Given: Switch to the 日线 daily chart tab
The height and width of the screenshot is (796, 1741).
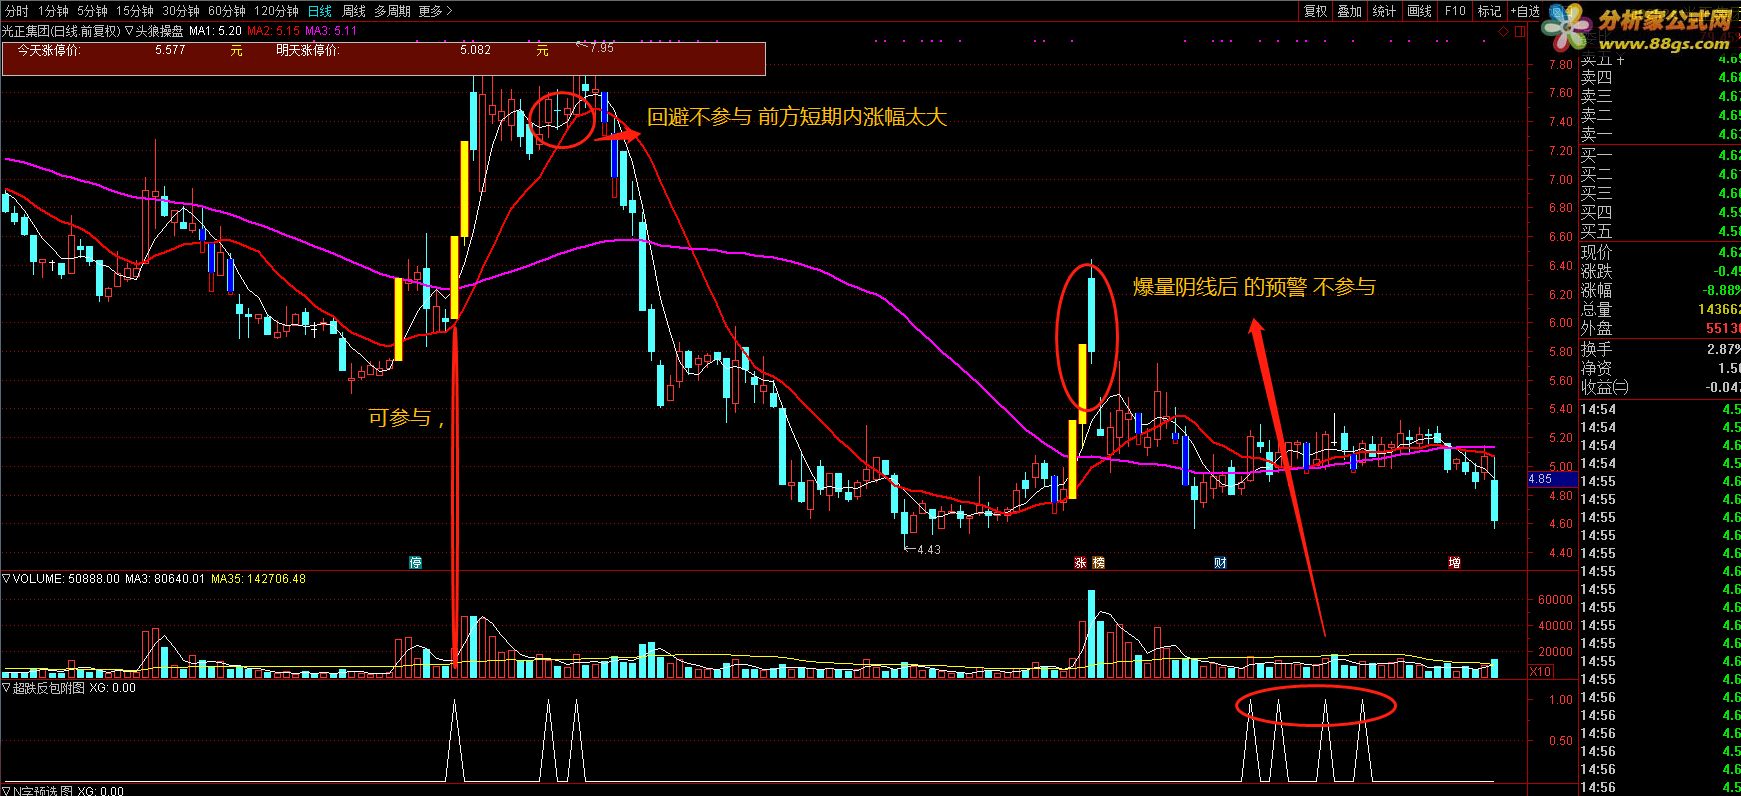Looking at the screenshot, I should (320, 11).
